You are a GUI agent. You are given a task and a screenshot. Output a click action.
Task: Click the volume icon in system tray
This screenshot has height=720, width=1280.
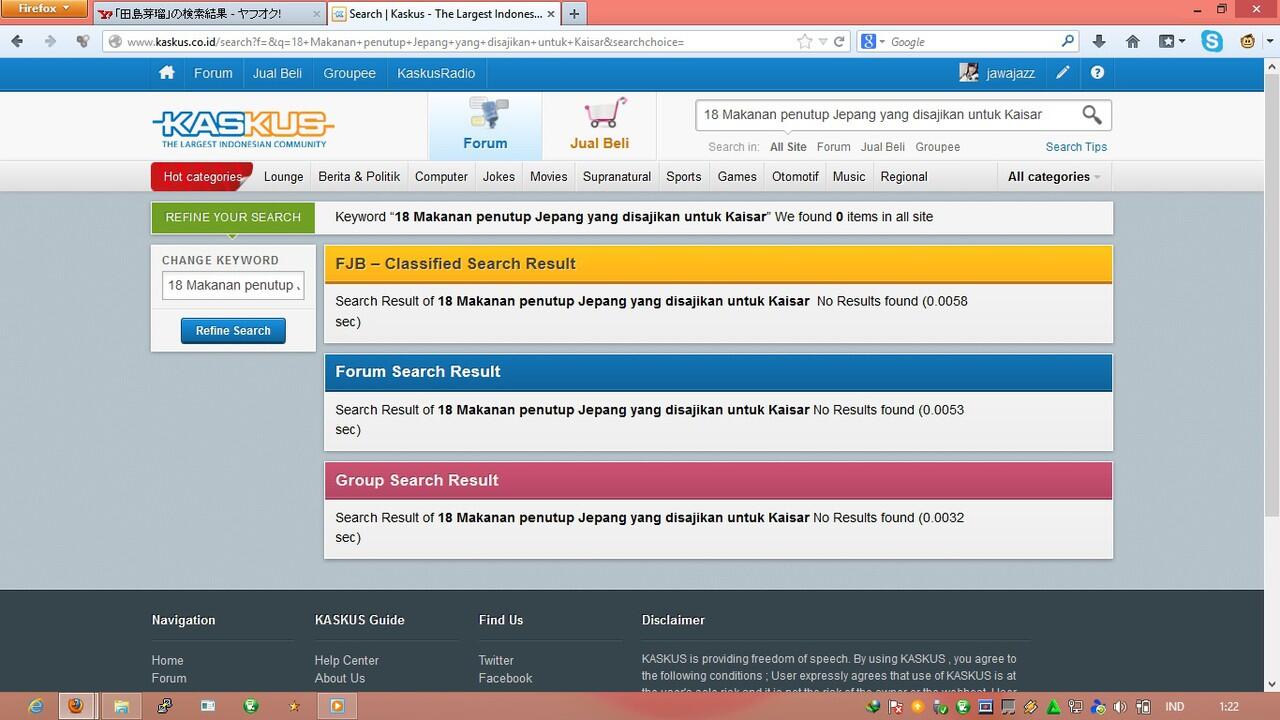1121,706
